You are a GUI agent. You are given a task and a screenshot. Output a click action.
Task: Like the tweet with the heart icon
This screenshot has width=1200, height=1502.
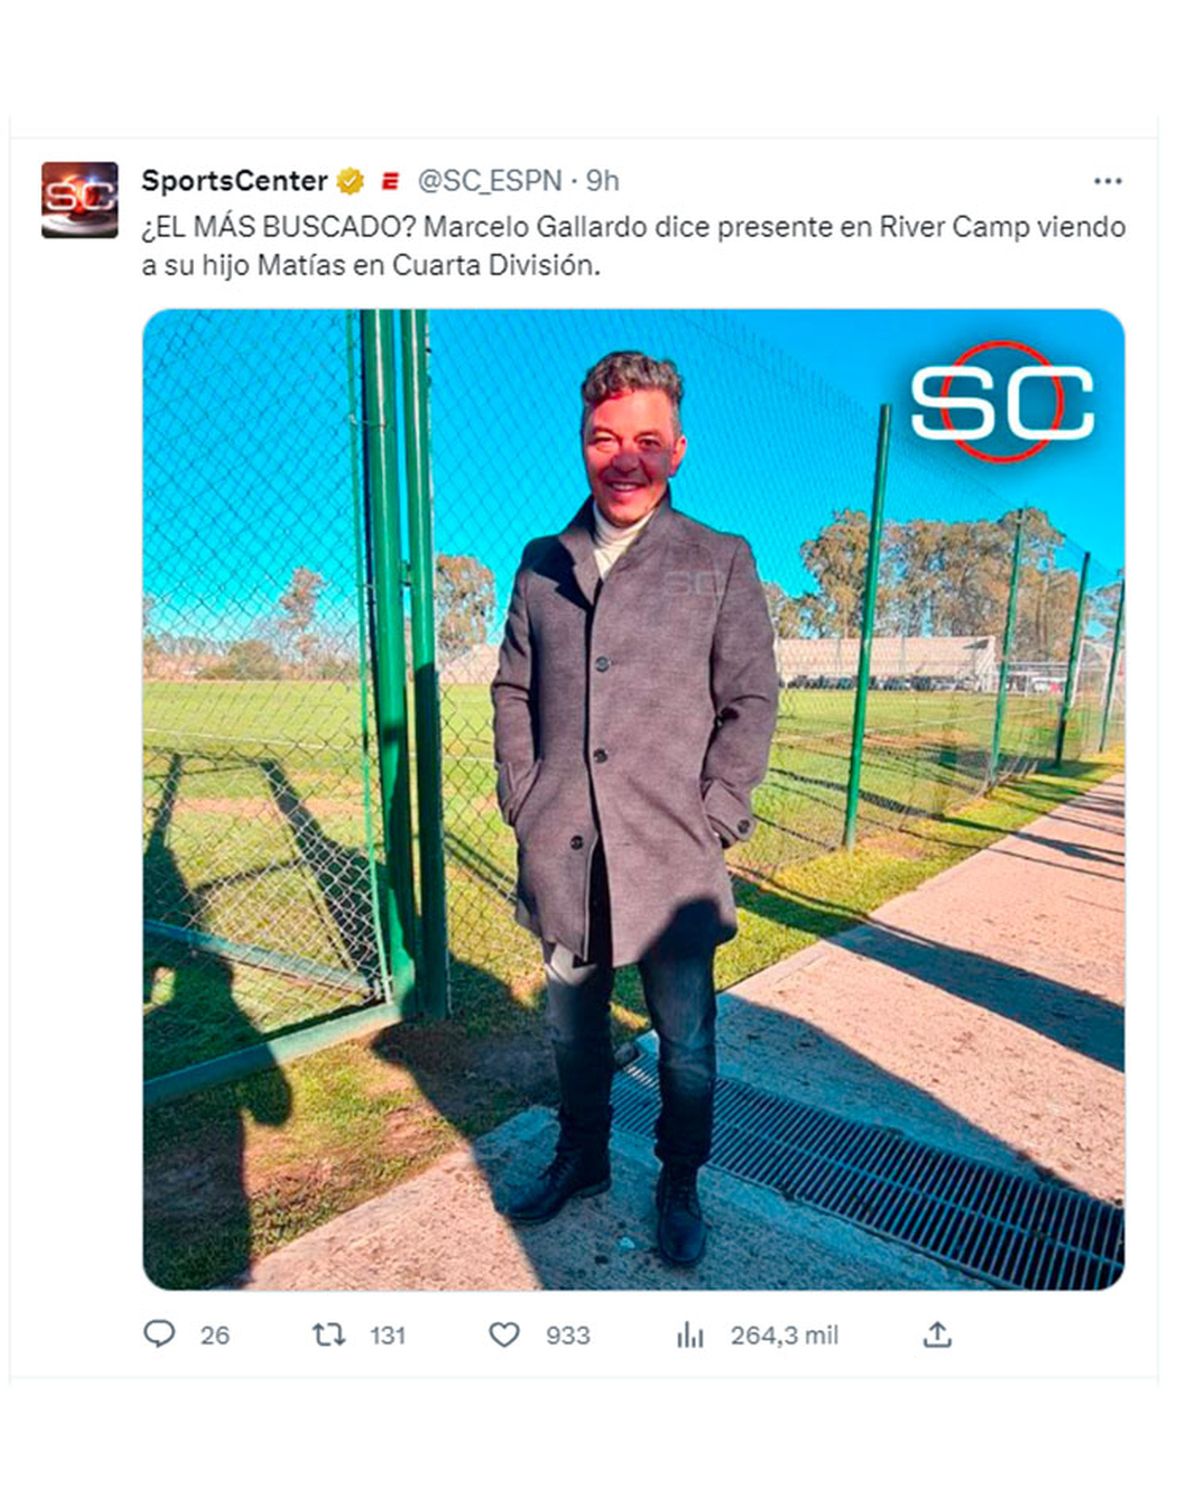[x=504, y=1334]
